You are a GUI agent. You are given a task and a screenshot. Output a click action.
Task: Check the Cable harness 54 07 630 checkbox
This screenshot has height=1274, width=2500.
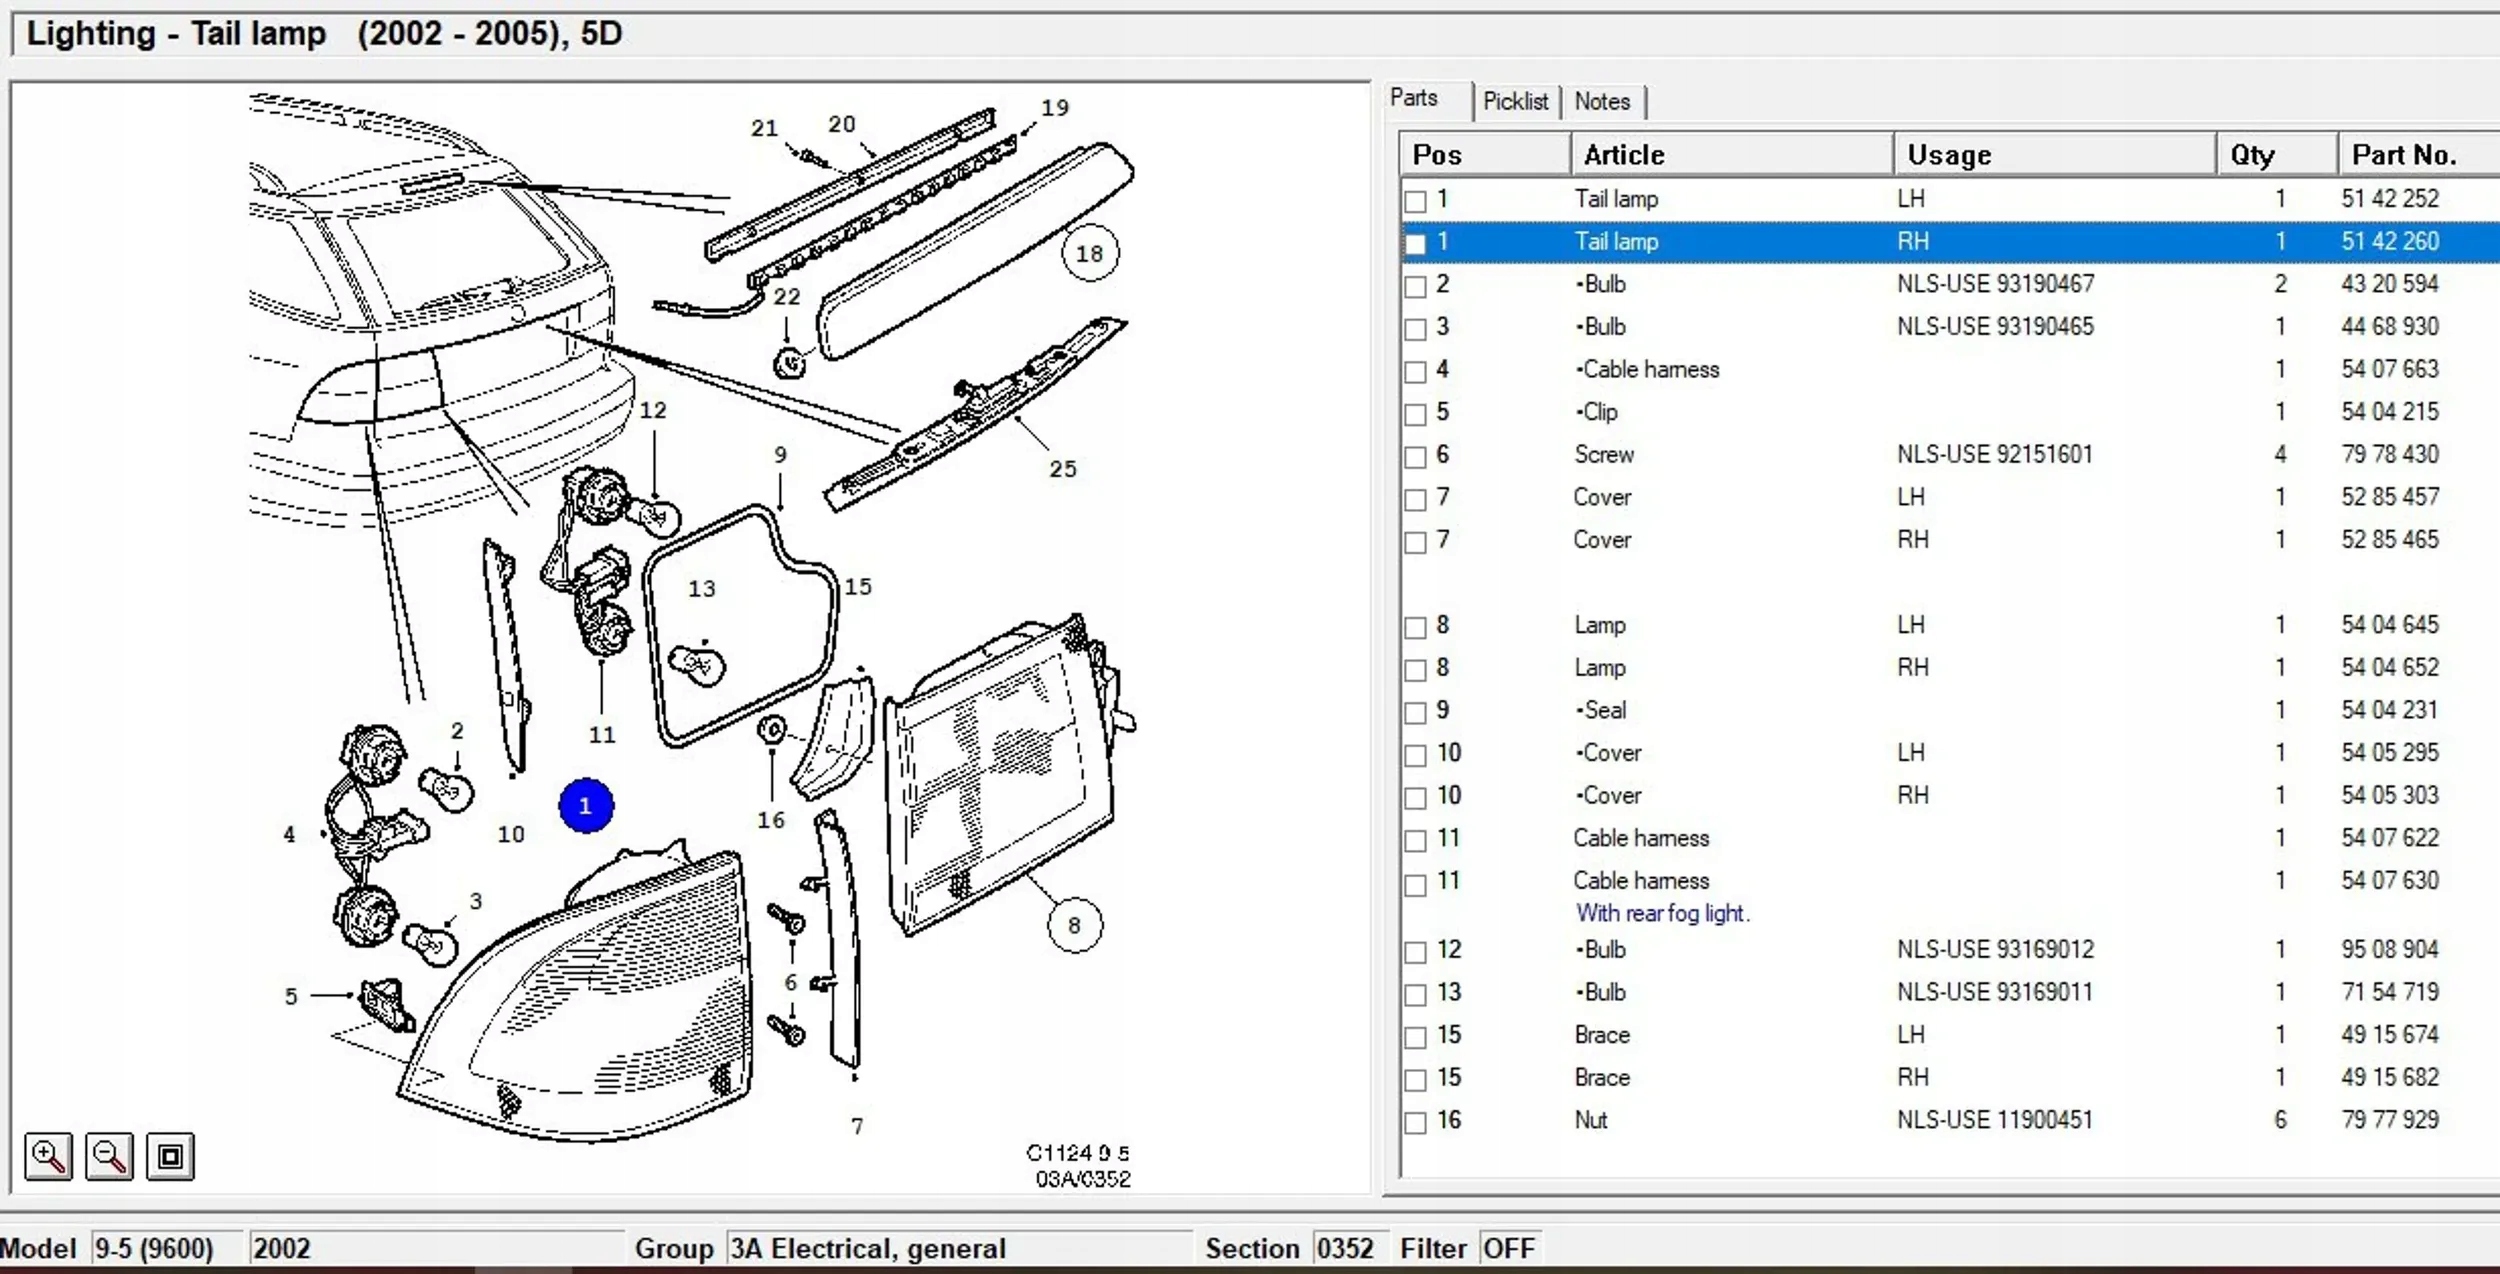[x=1415, y=885]
